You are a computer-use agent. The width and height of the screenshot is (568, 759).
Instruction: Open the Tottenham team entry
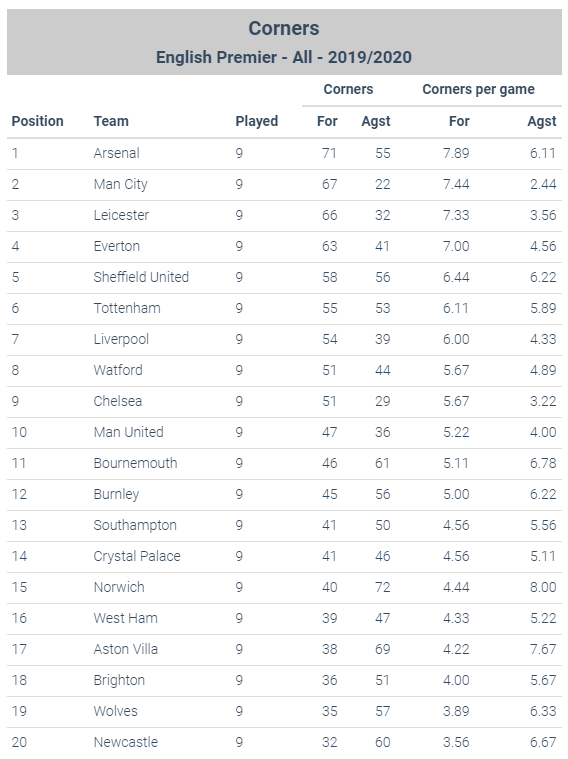click(x=127, y=308)
